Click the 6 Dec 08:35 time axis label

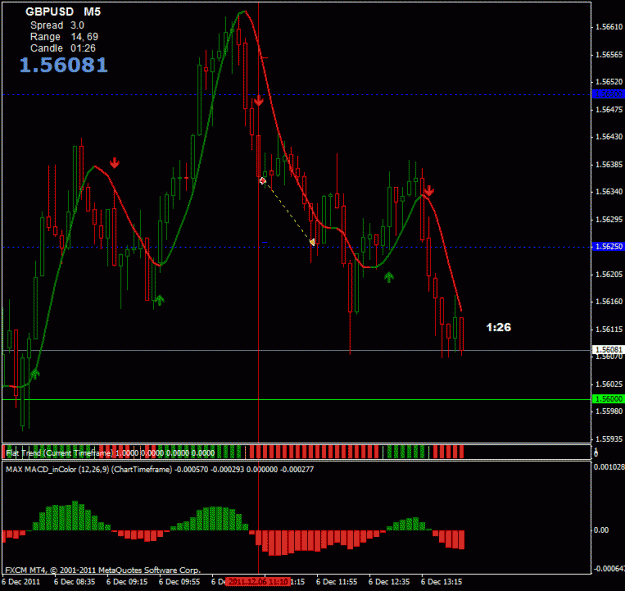(75, 582)
